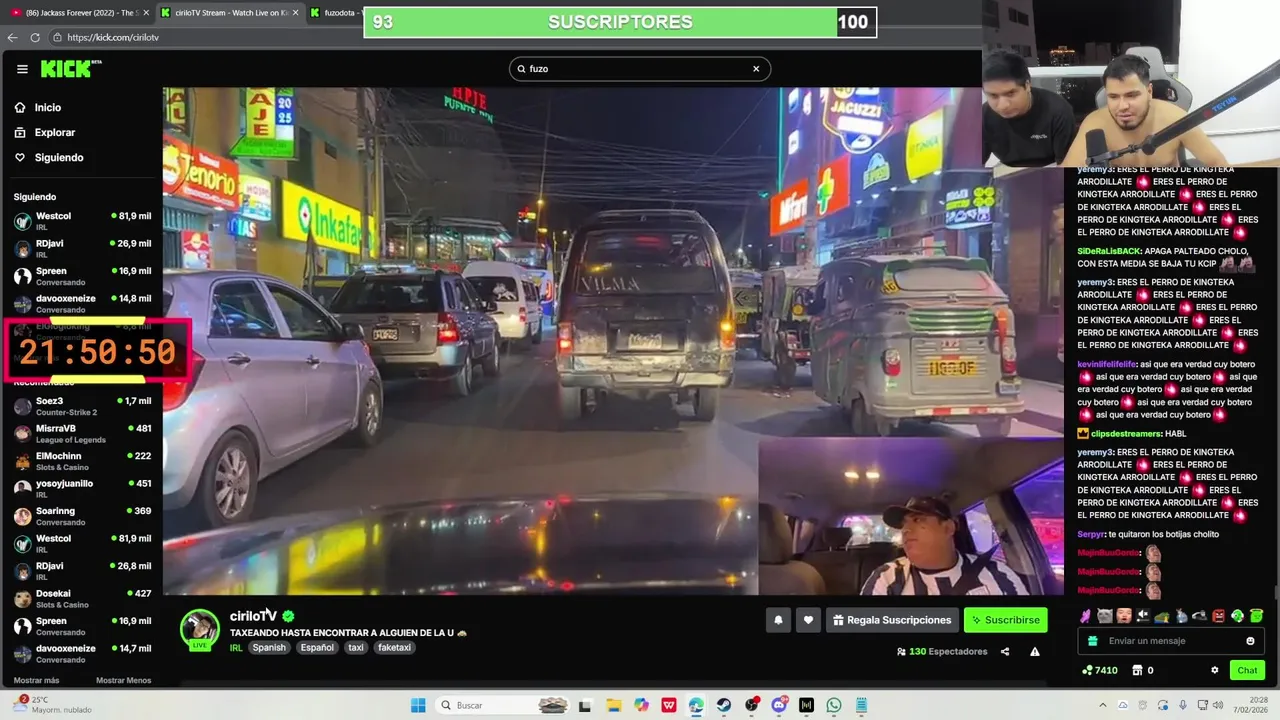Open Discord from the taskbar
1280x720 pixels.
click(x=779, y=705)
